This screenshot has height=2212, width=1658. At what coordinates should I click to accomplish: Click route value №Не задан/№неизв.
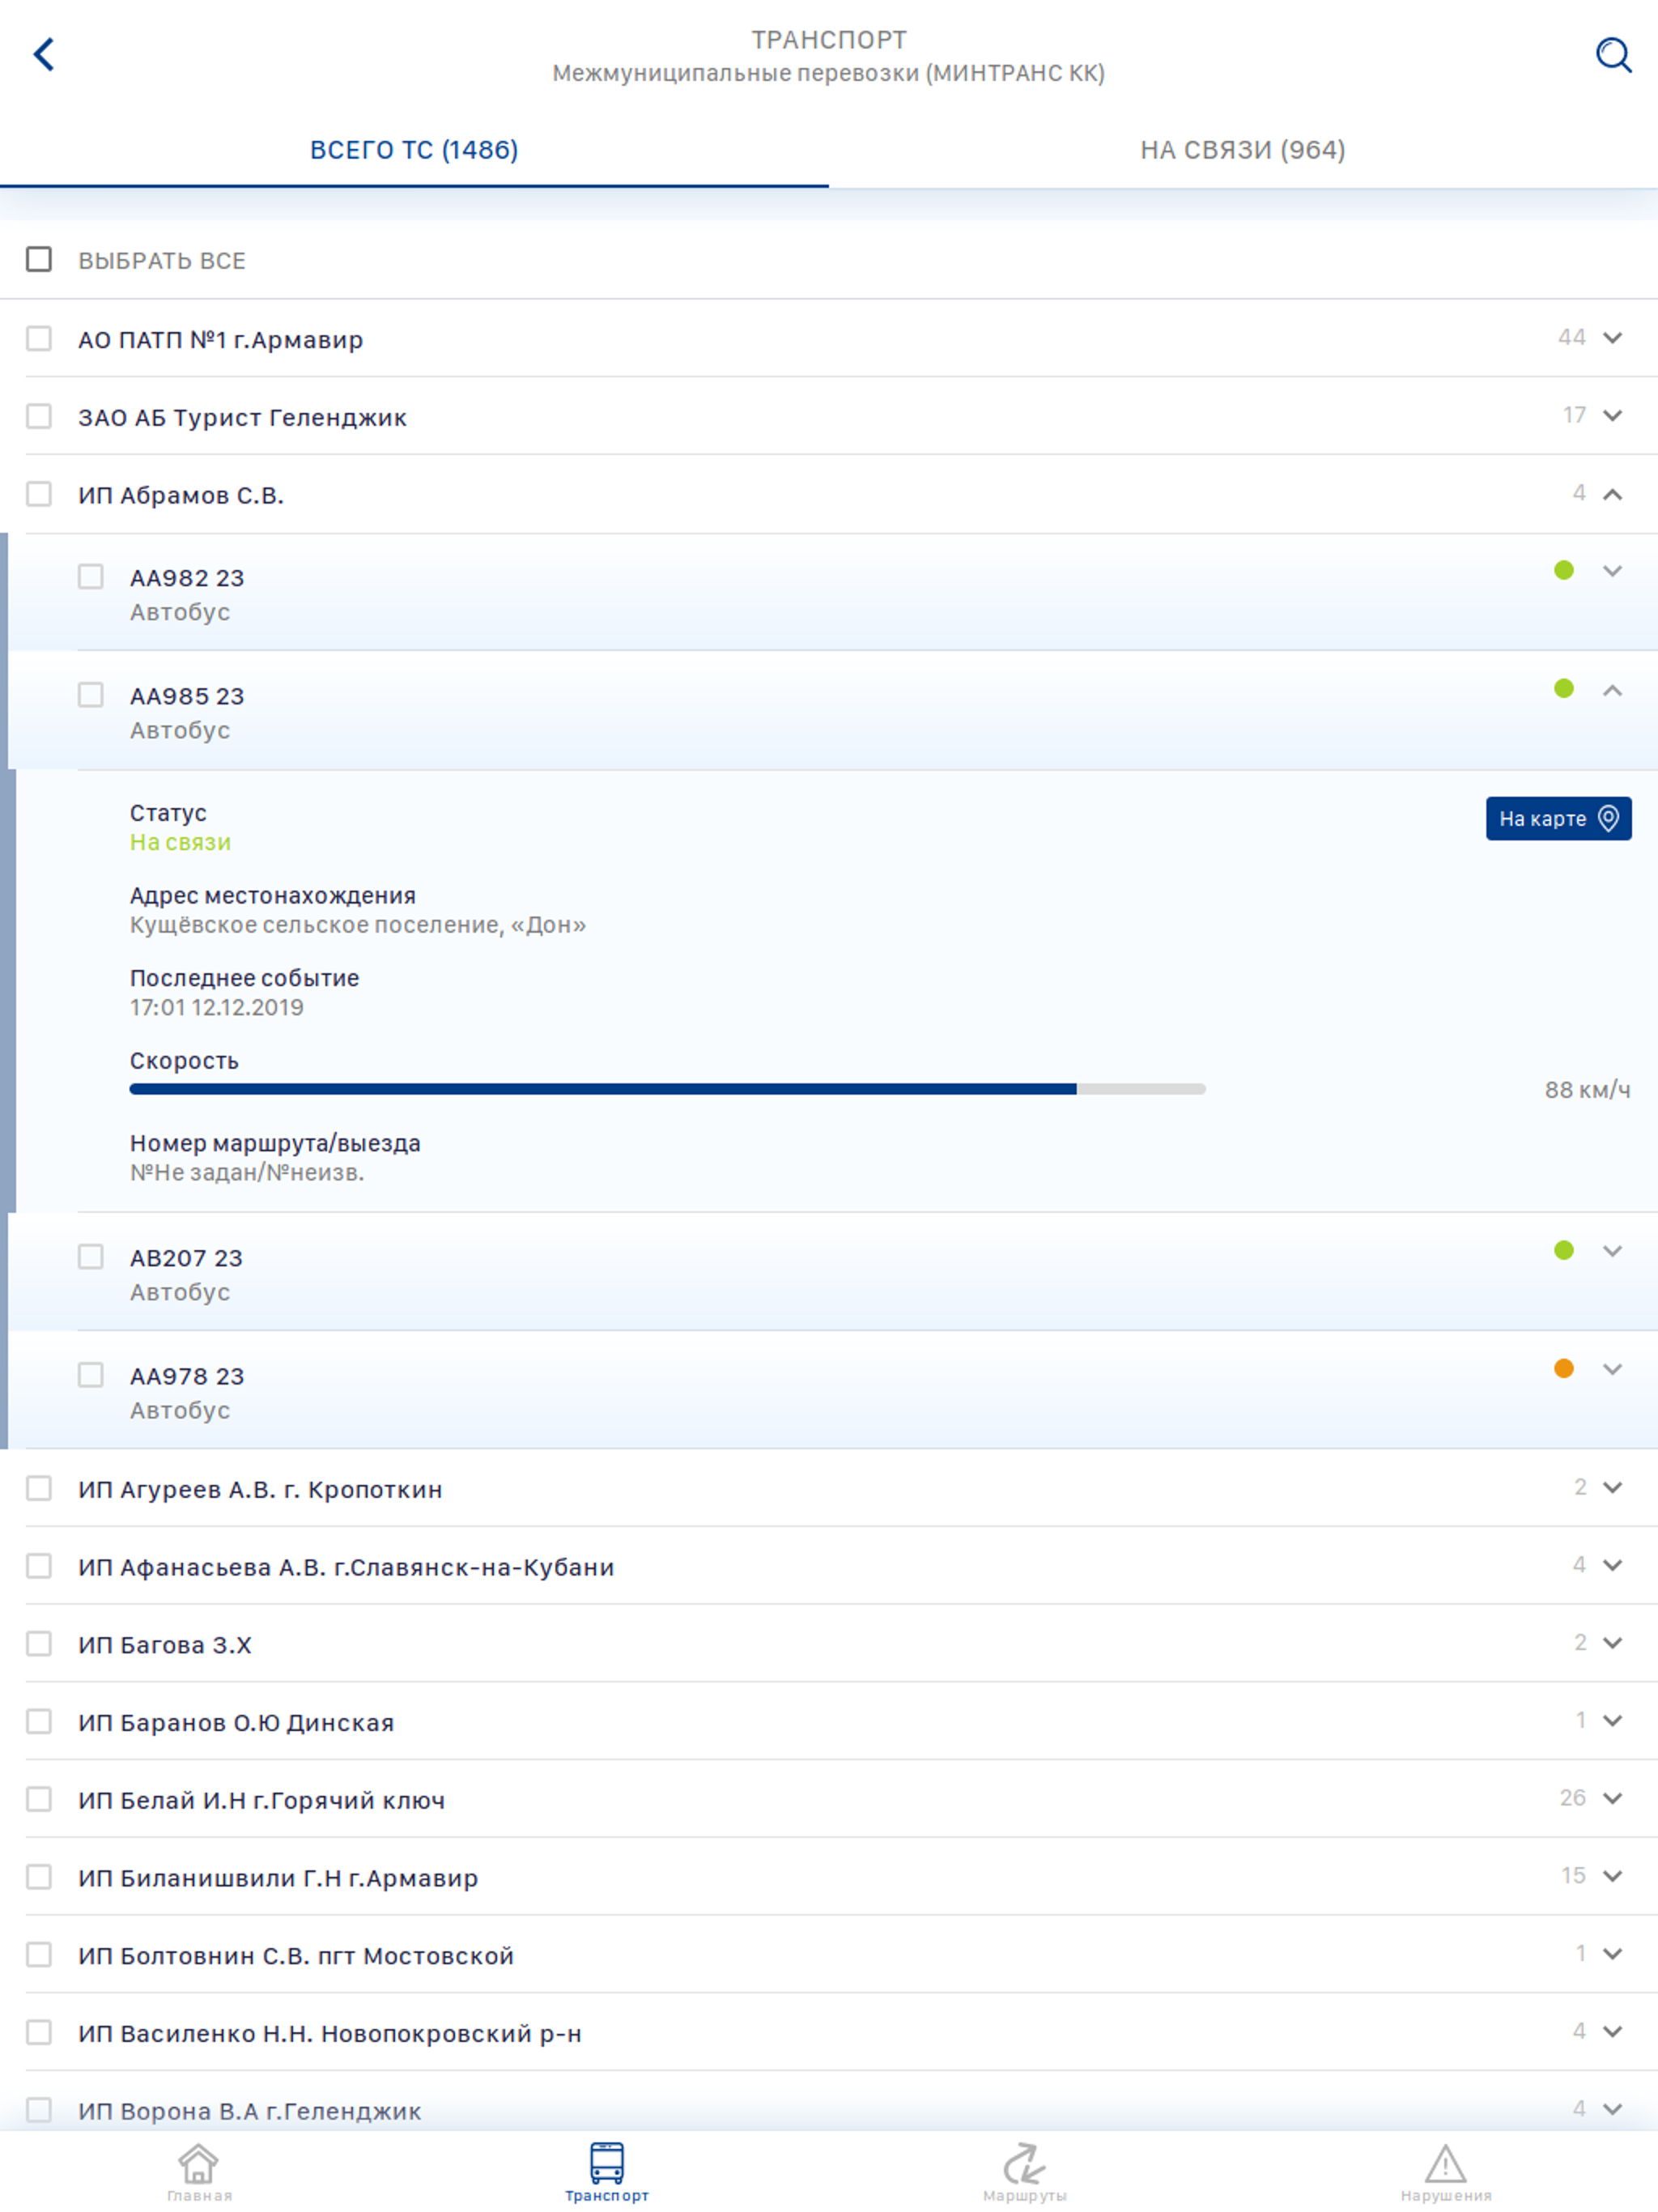247,1172
